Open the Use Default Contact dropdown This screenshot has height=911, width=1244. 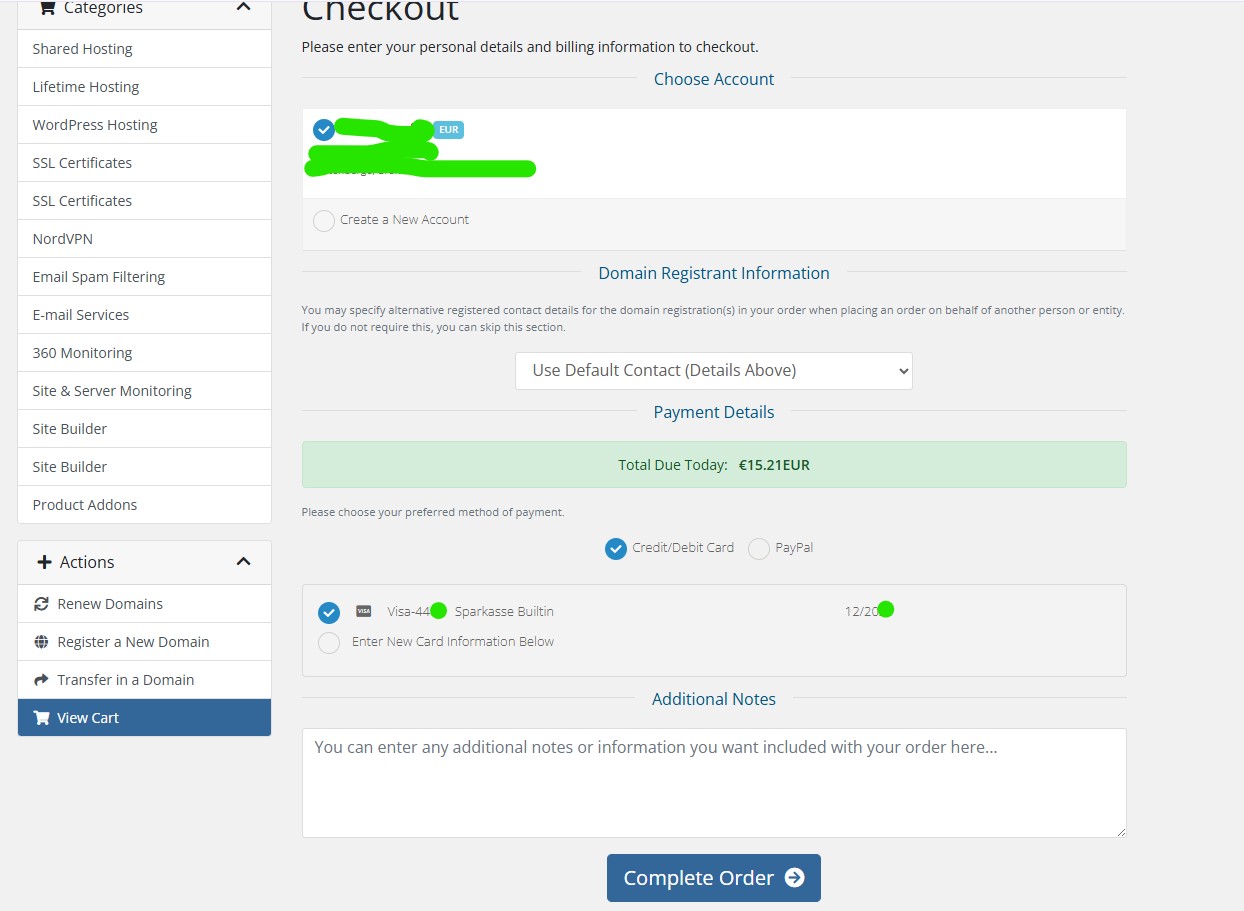pos(713,371)
